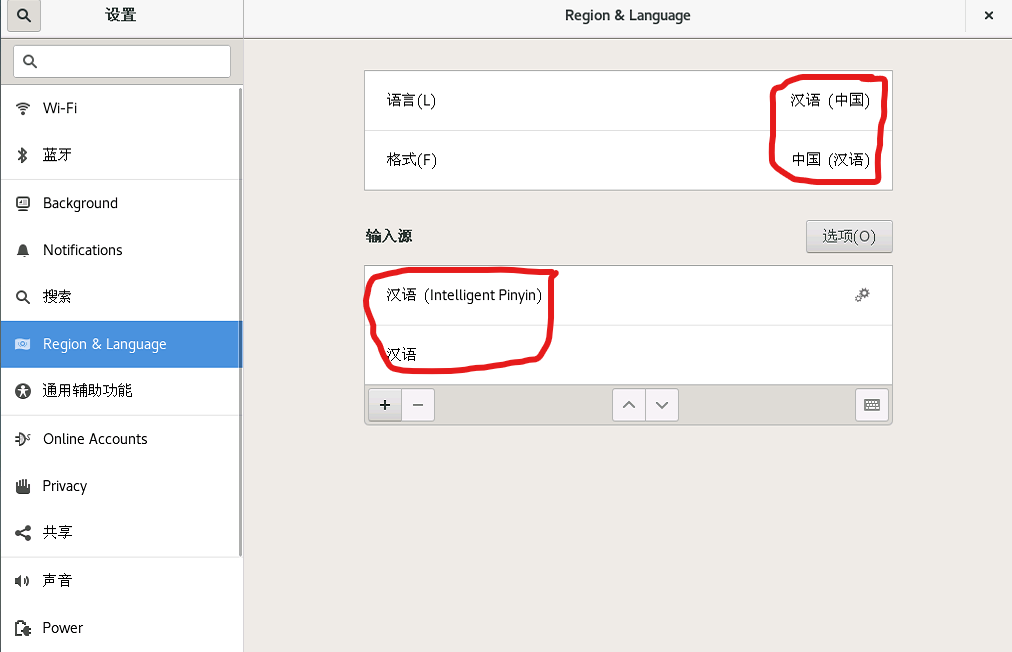Click the Background monitor icon
The height and width of the screenshot is (652, 1012).
pyautogui.click(x=23, y=203)
